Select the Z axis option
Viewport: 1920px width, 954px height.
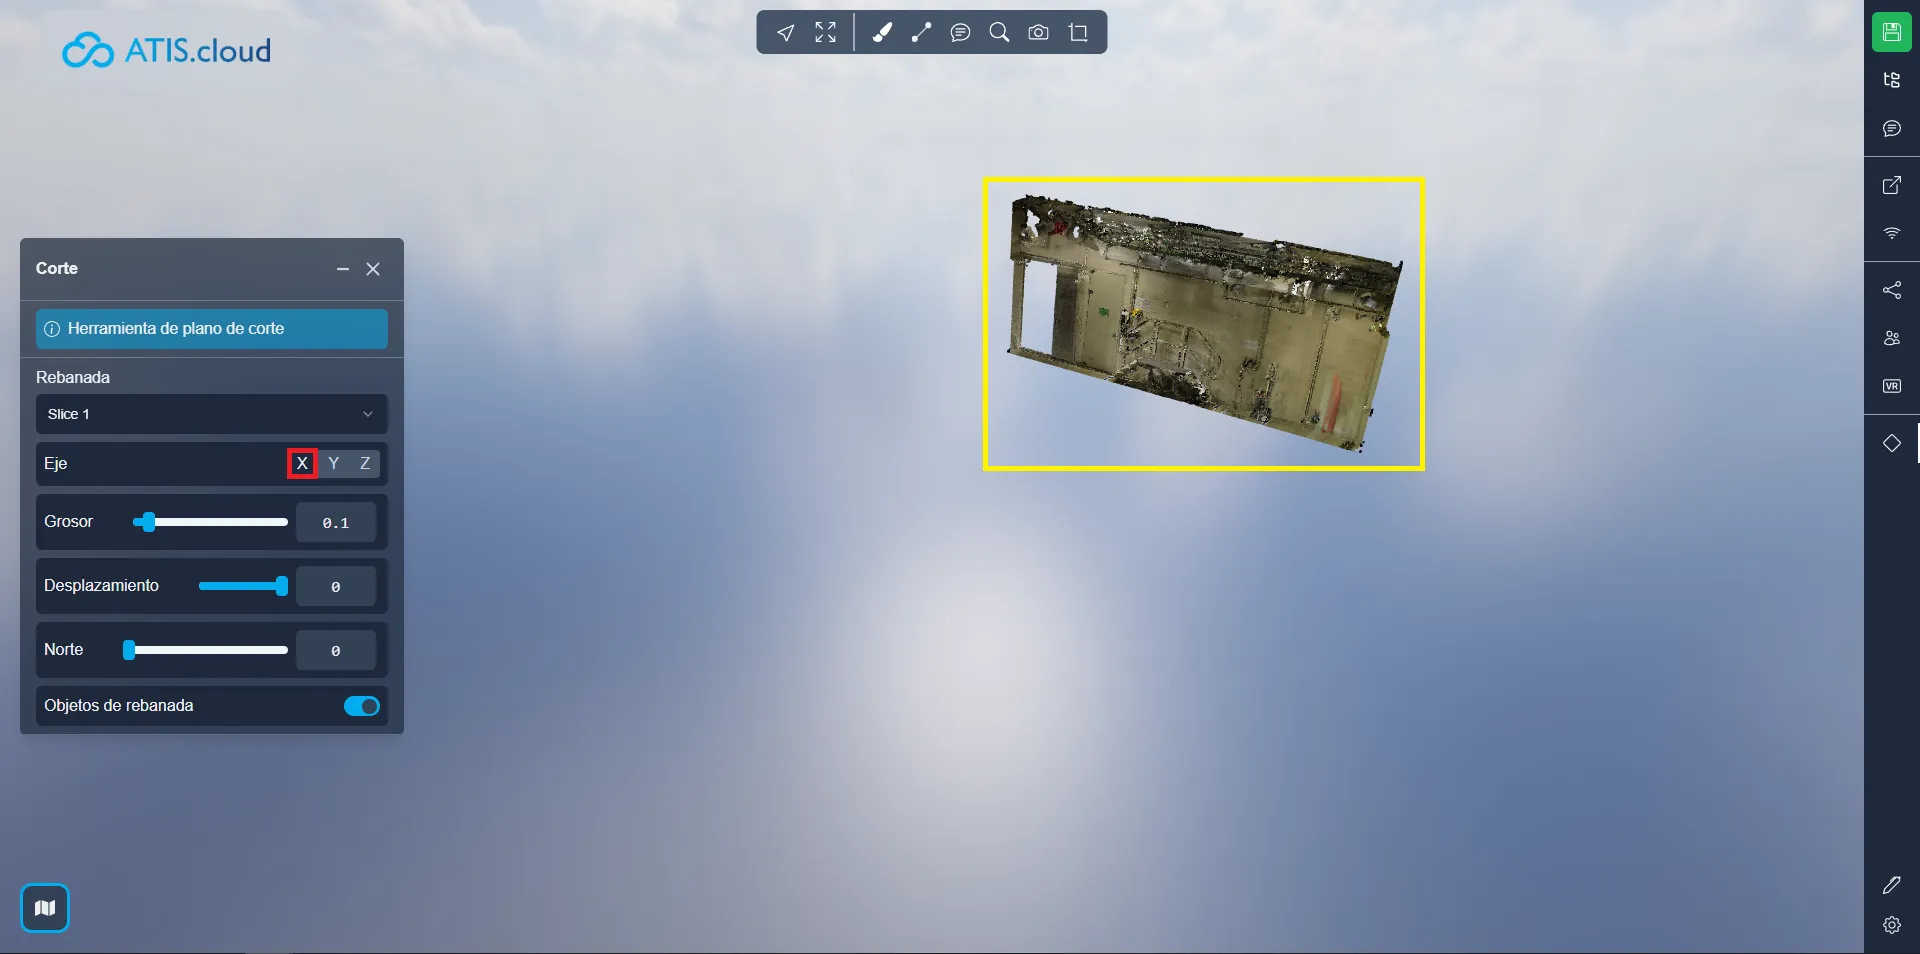(x=365, y=463)
